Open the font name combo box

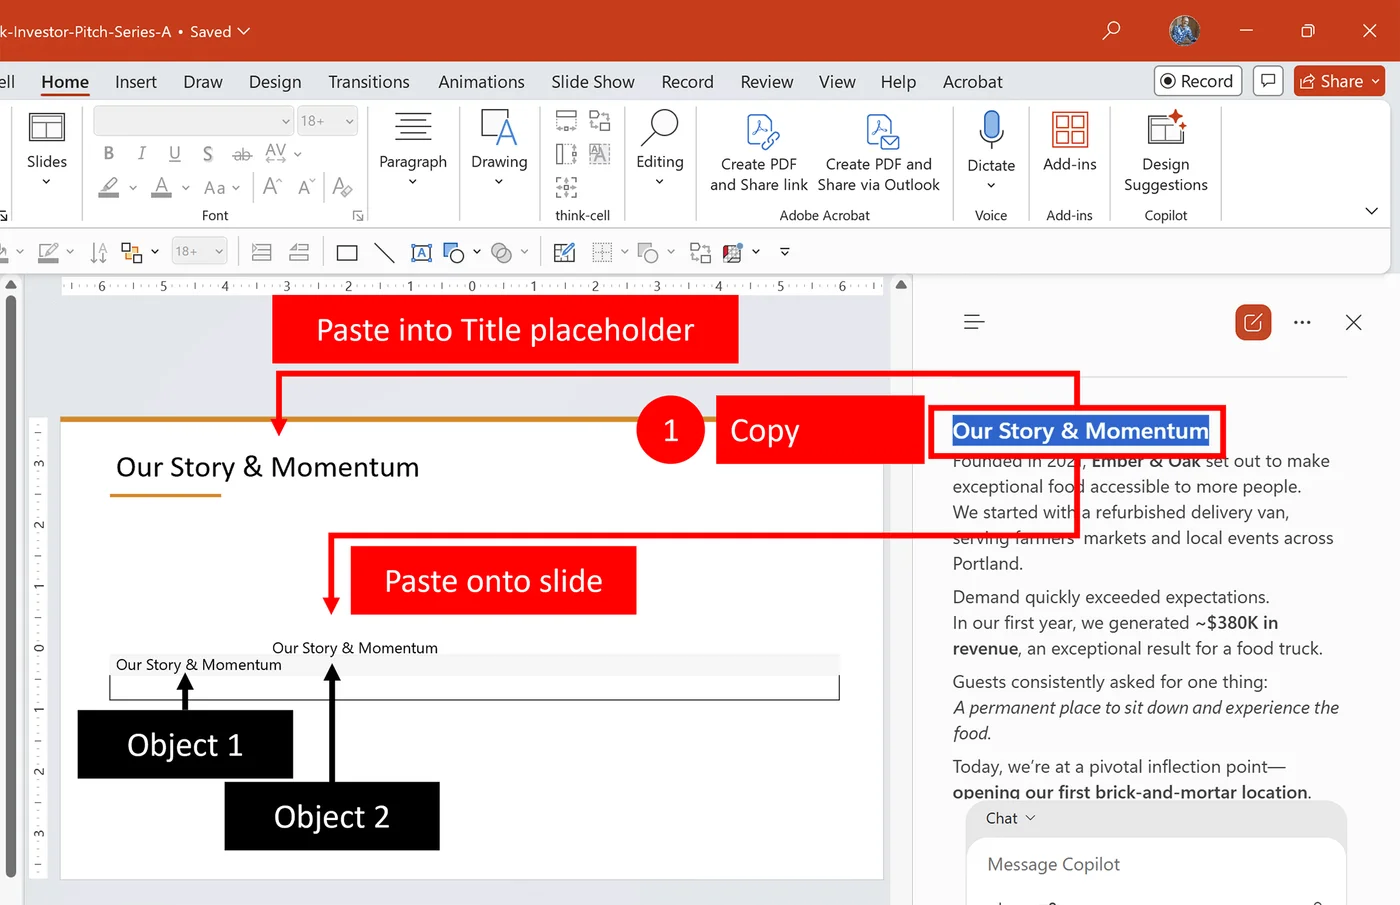click(x=193, y=121)
